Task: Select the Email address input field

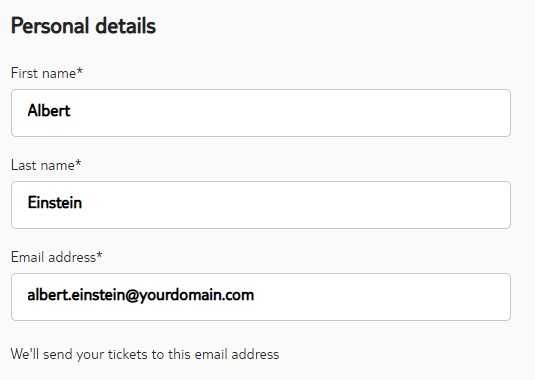Action: (261, 297)
